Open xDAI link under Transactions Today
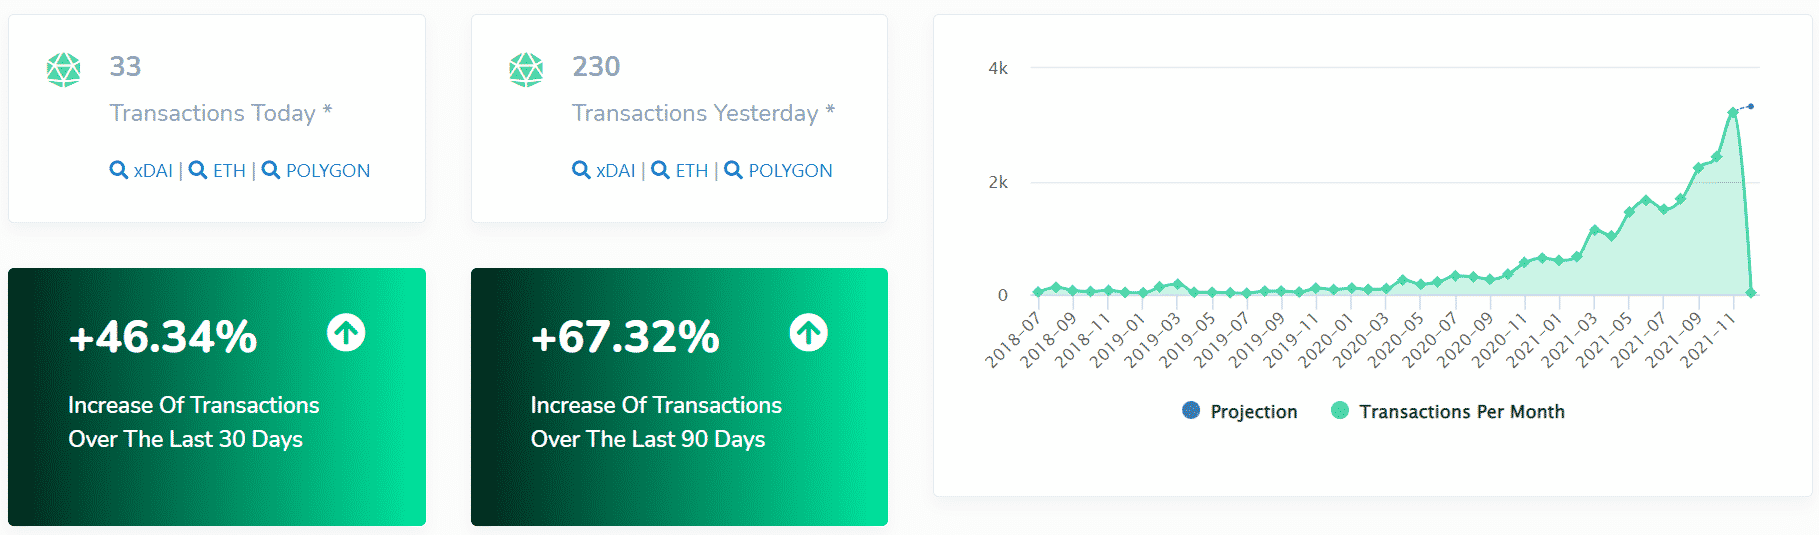This screenshot has height=535, width=1819. [x=153, y=171]
